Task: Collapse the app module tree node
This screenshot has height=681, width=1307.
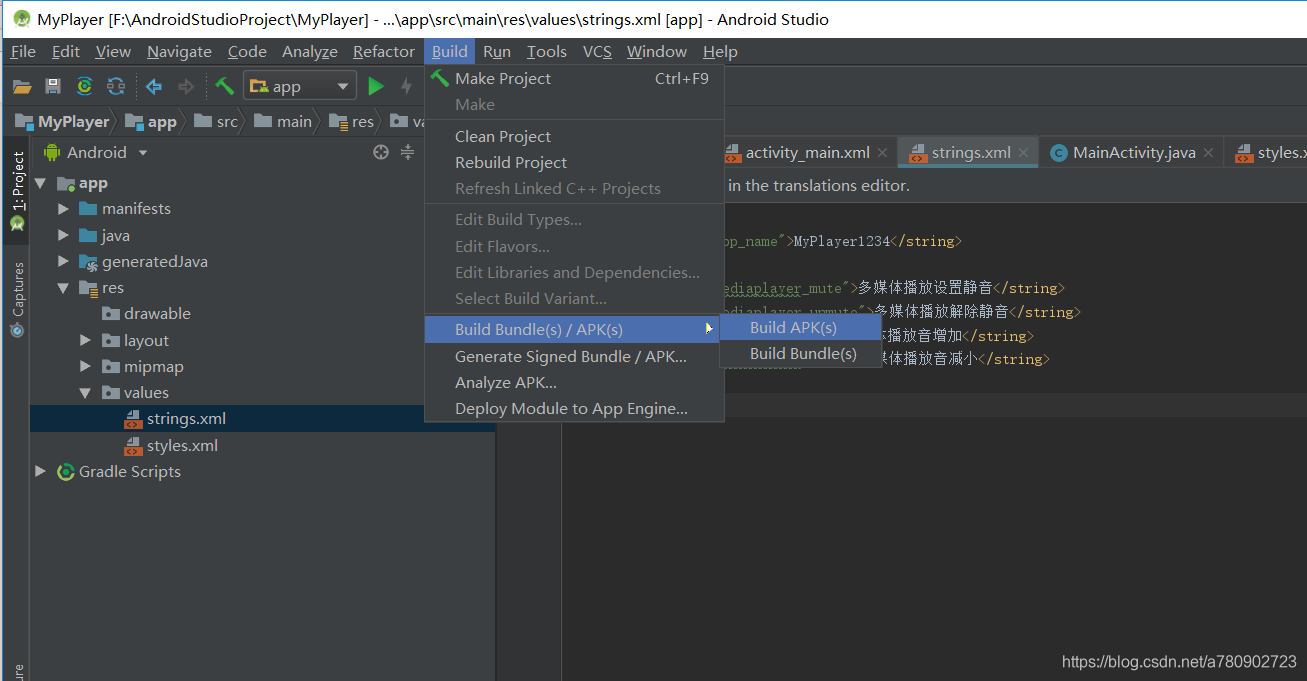Action: [41, 184]
